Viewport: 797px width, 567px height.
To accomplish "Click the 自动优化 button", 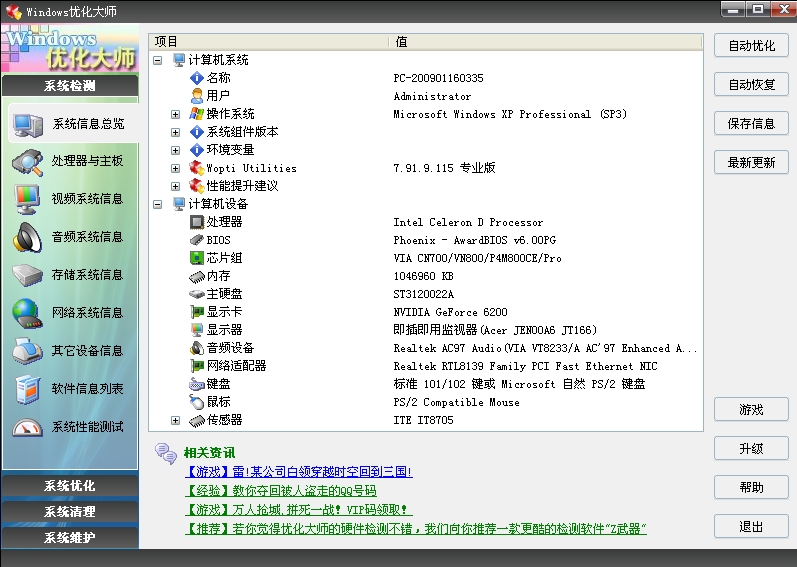I will pos(751,46).
